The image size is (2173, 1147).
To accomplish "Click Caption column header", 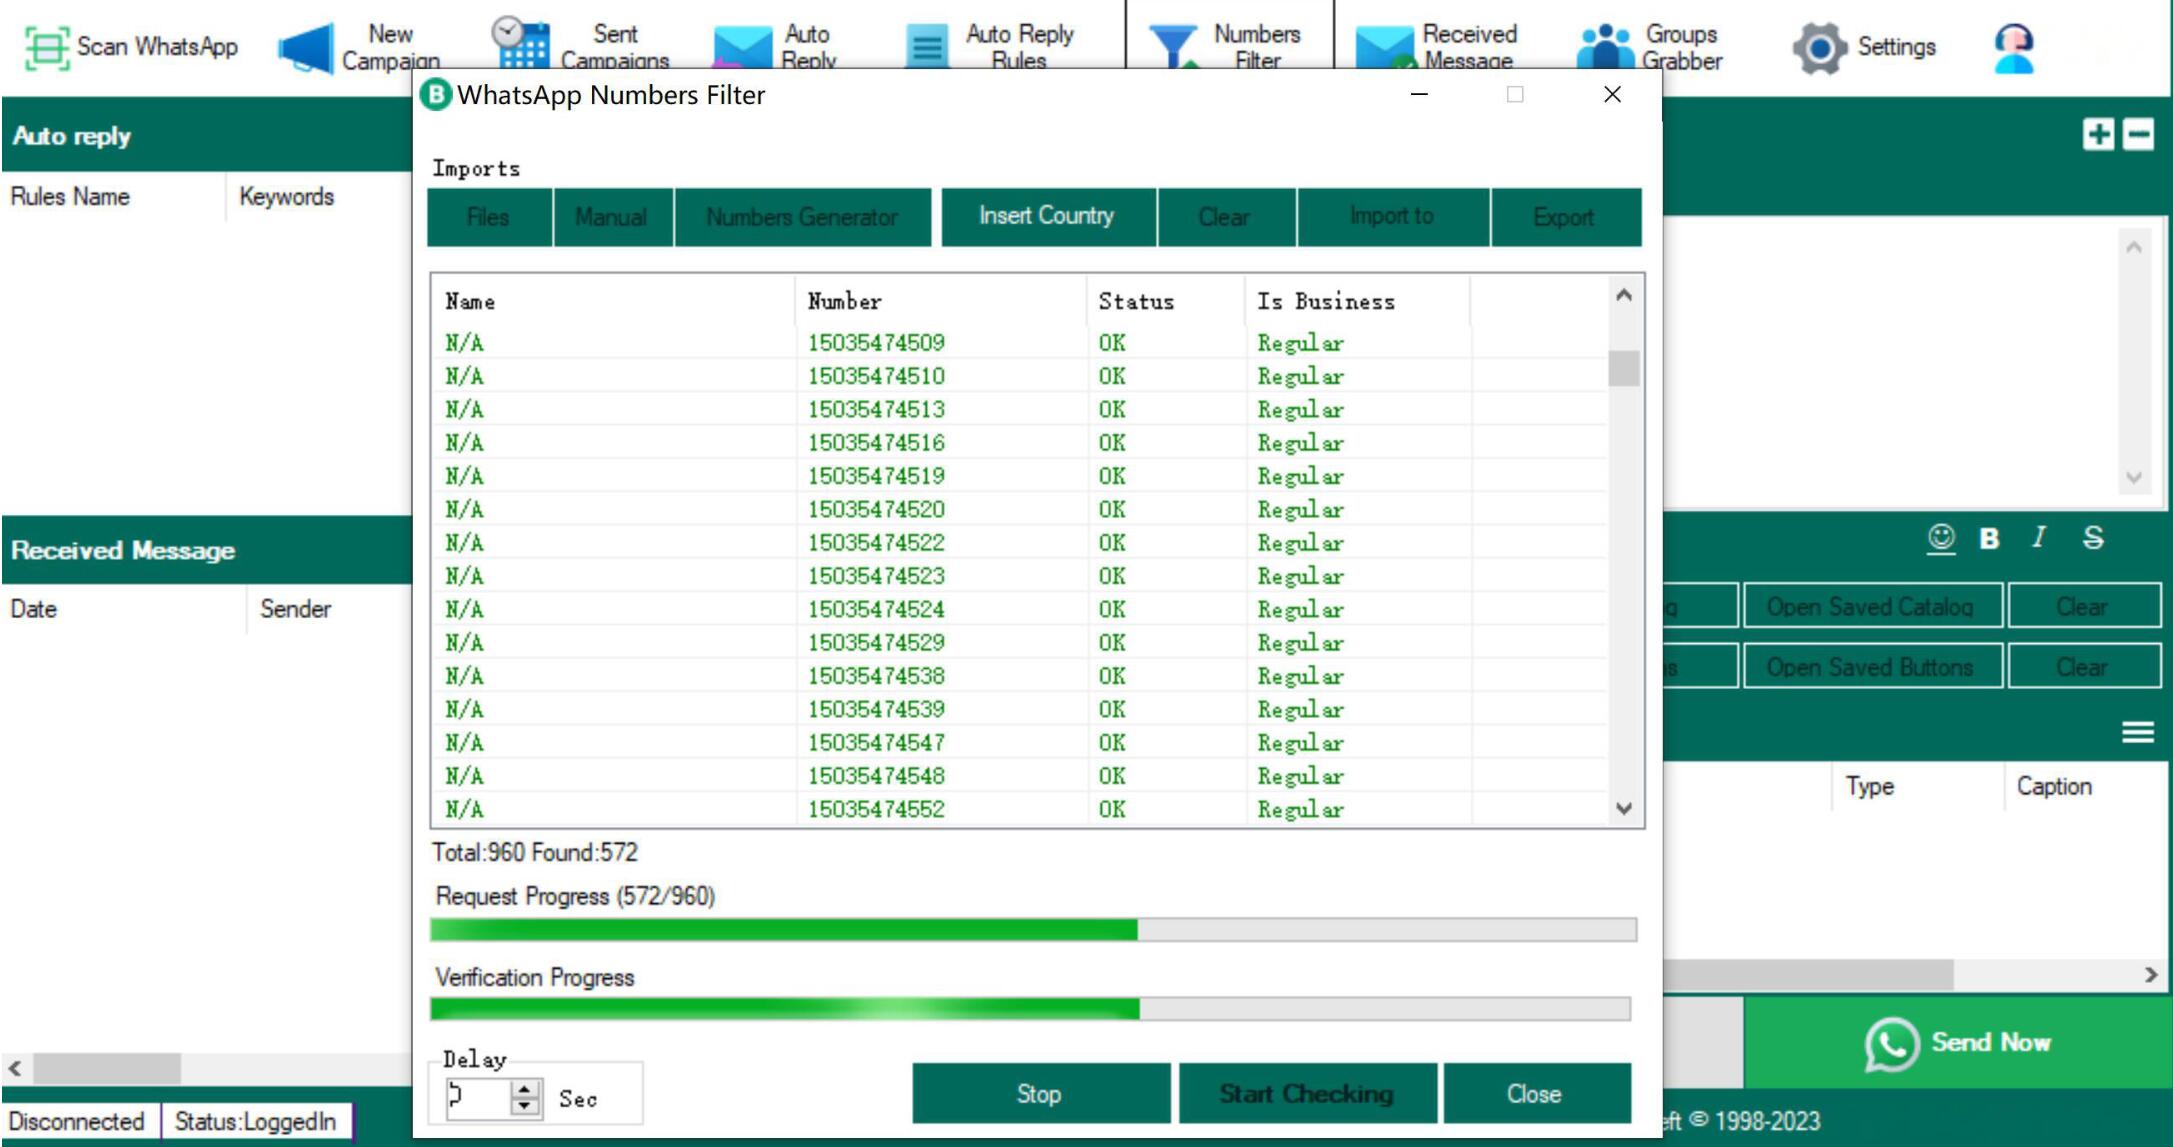I will click(x=2086, y=786).
